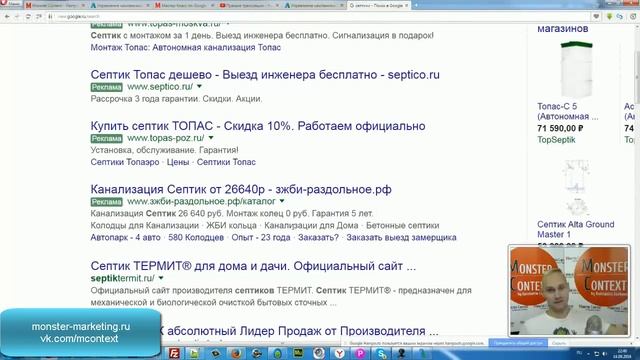Expand the dropdown arrow next to septiktermit.ru
This screenshot has width=640, height=360.
161,278
